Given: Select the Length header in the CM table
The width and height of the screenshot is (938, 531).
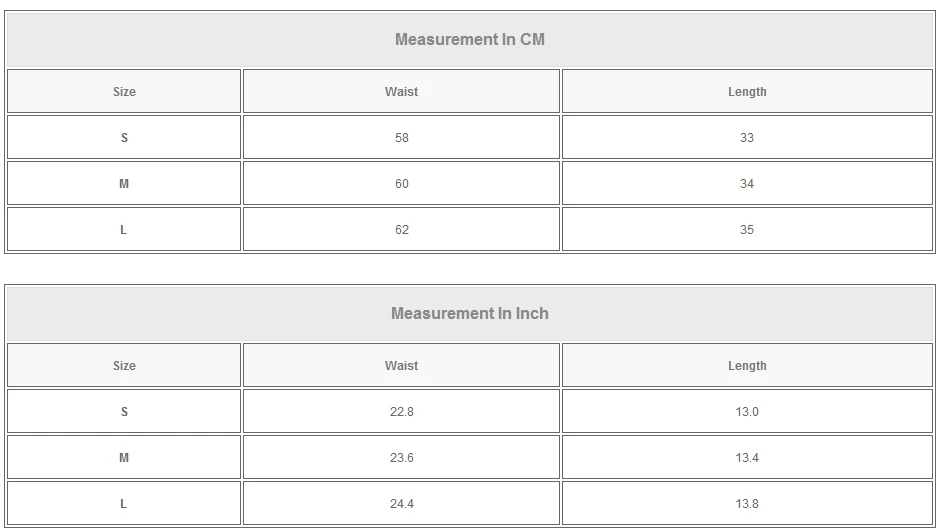Looking at the screenshot, I should tap(747, 92).
